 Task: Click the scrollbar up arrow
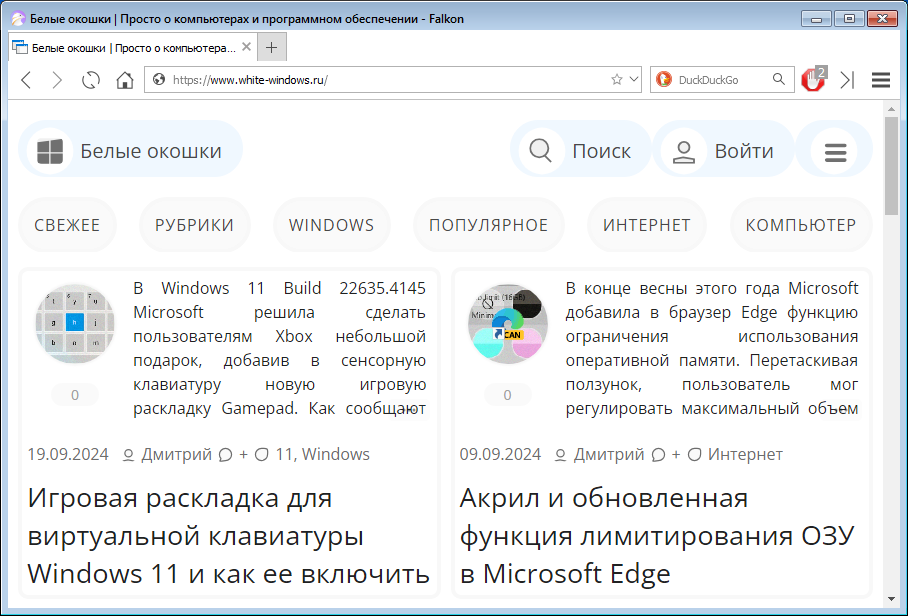click(x=891, y=108)
